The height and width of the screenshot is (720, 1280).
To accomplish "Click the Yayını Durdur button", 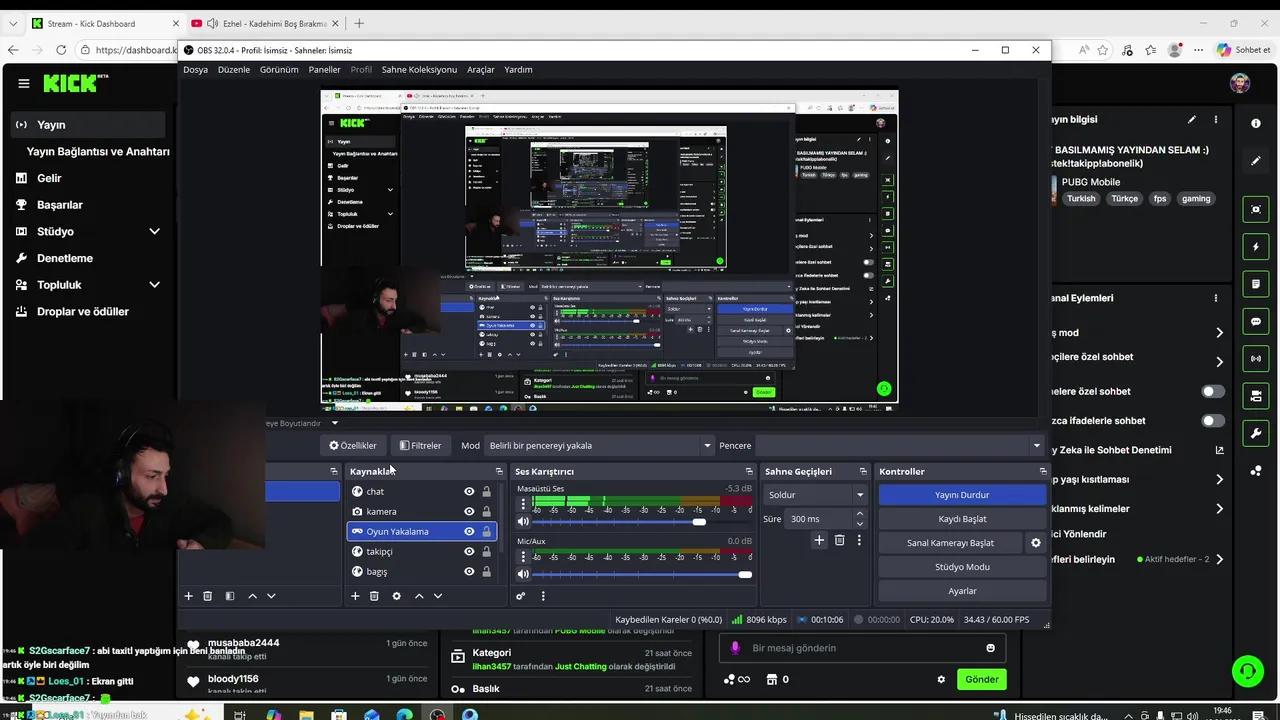I will (961, 494).
